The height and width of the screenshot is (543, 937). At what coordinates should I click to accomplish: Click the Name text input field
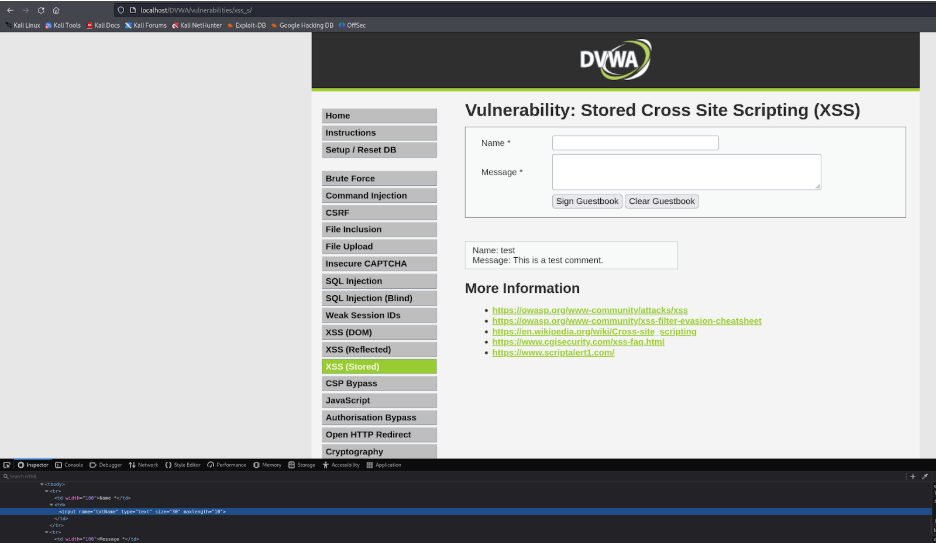click(635, 143)
